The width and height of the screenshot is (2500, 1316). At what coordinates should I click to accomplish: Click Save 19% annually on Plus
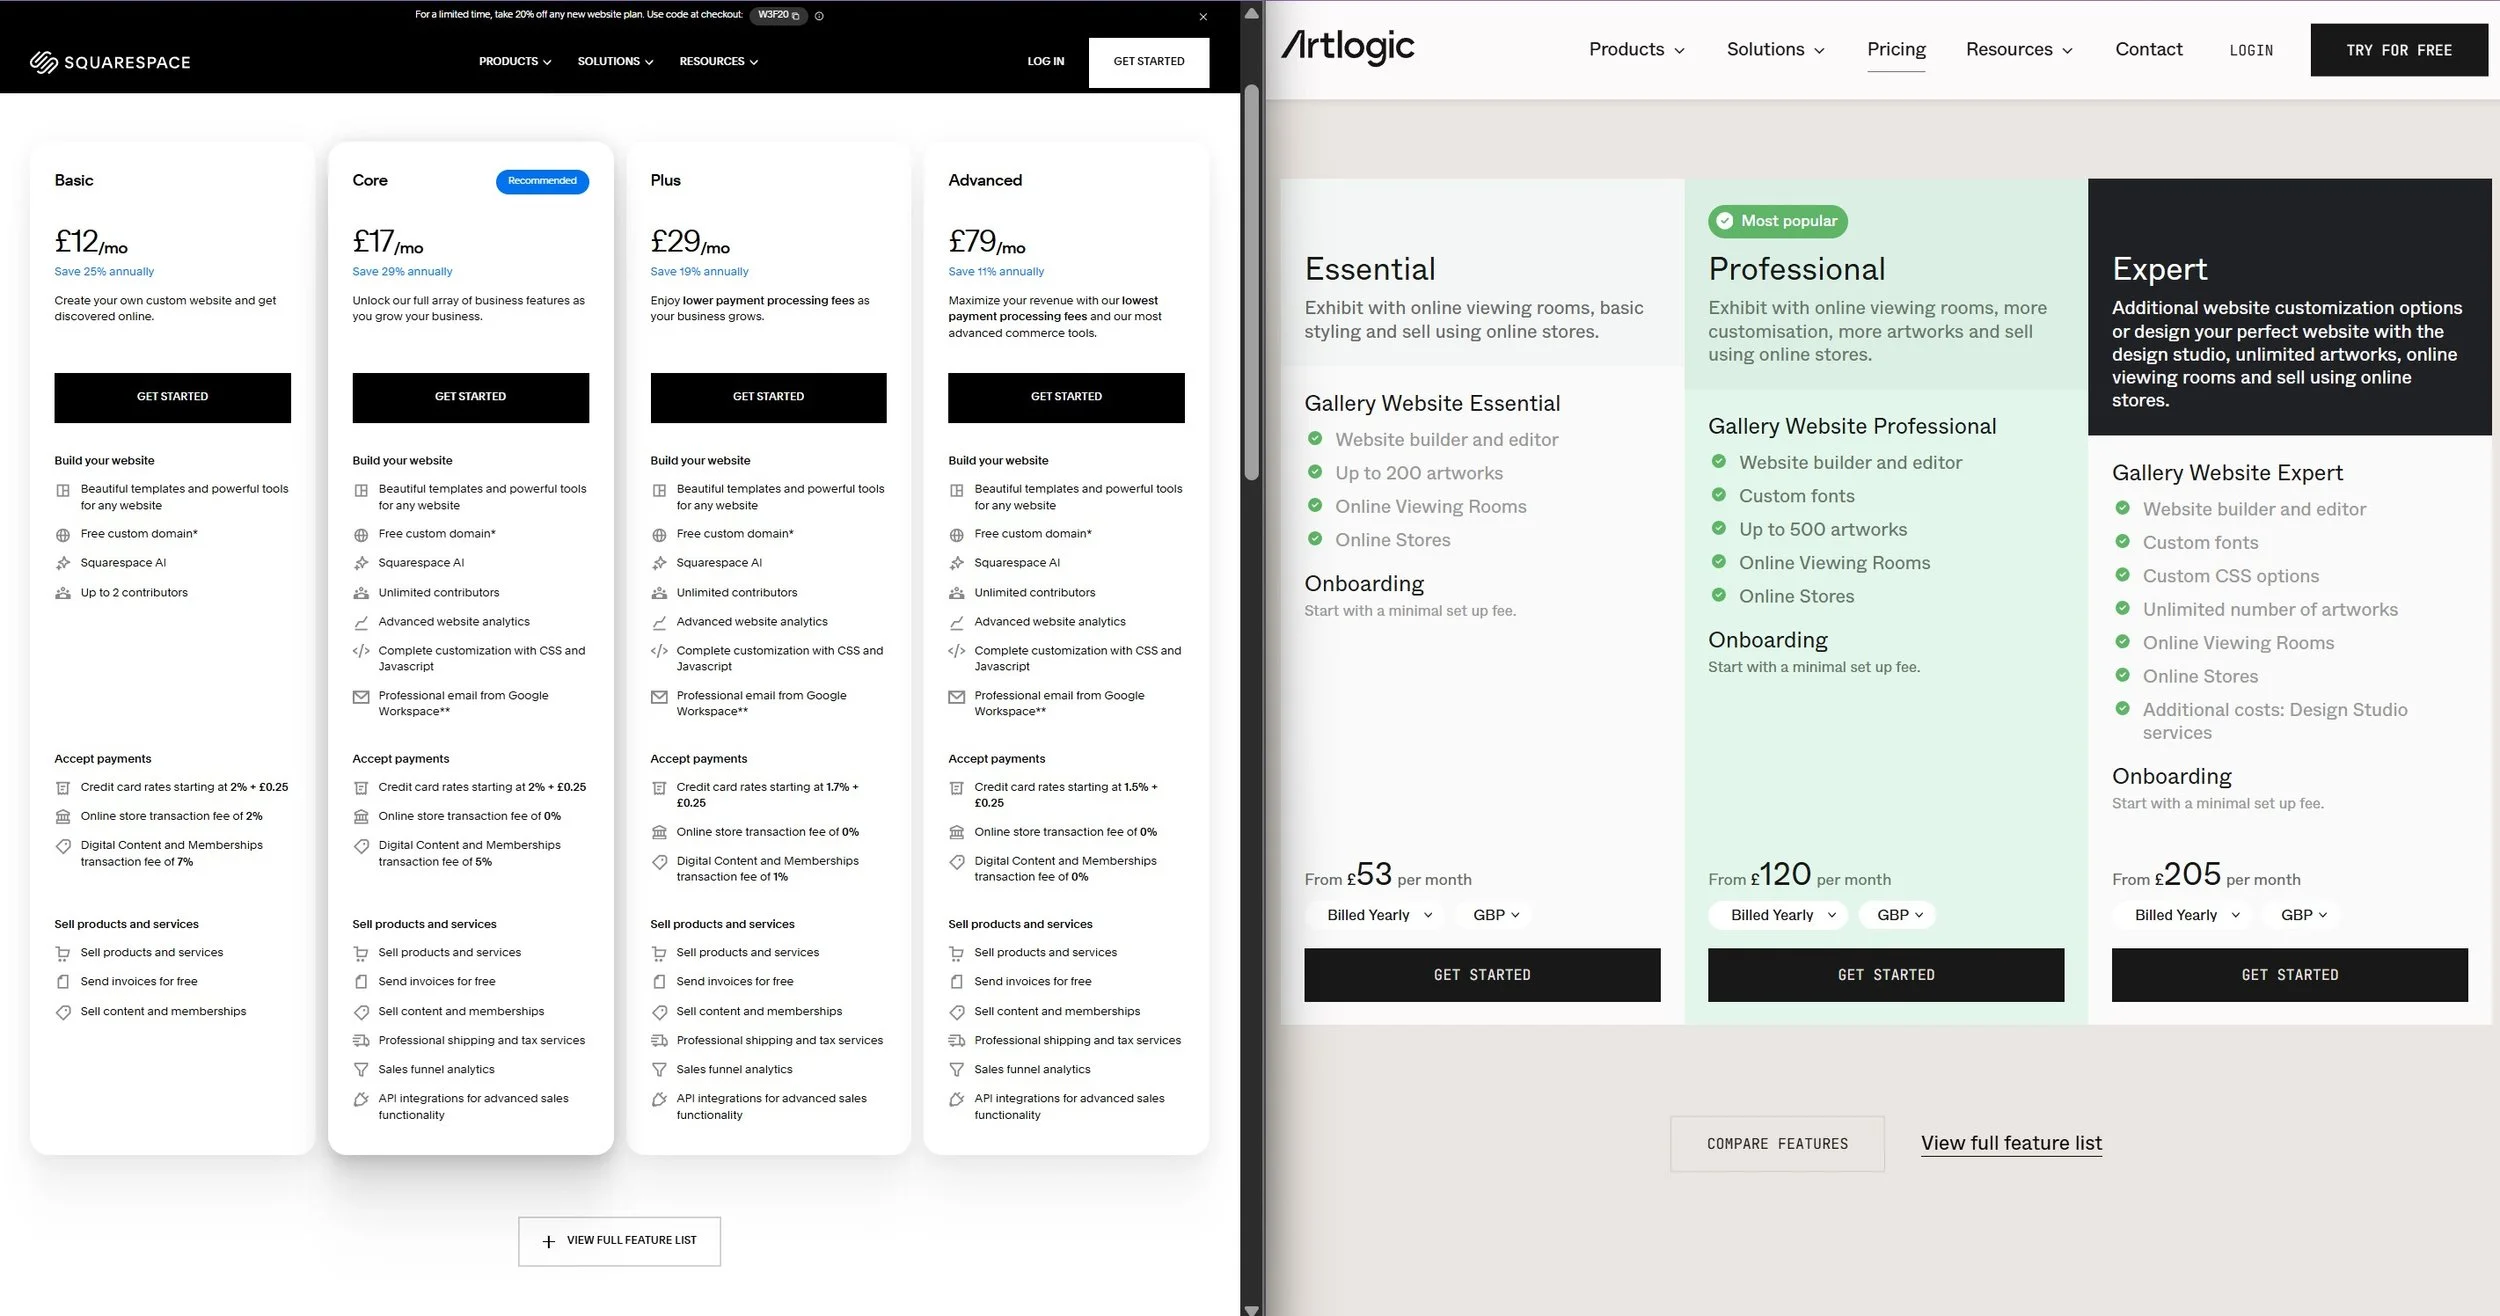pyautogui.click(x=699, y=272)
